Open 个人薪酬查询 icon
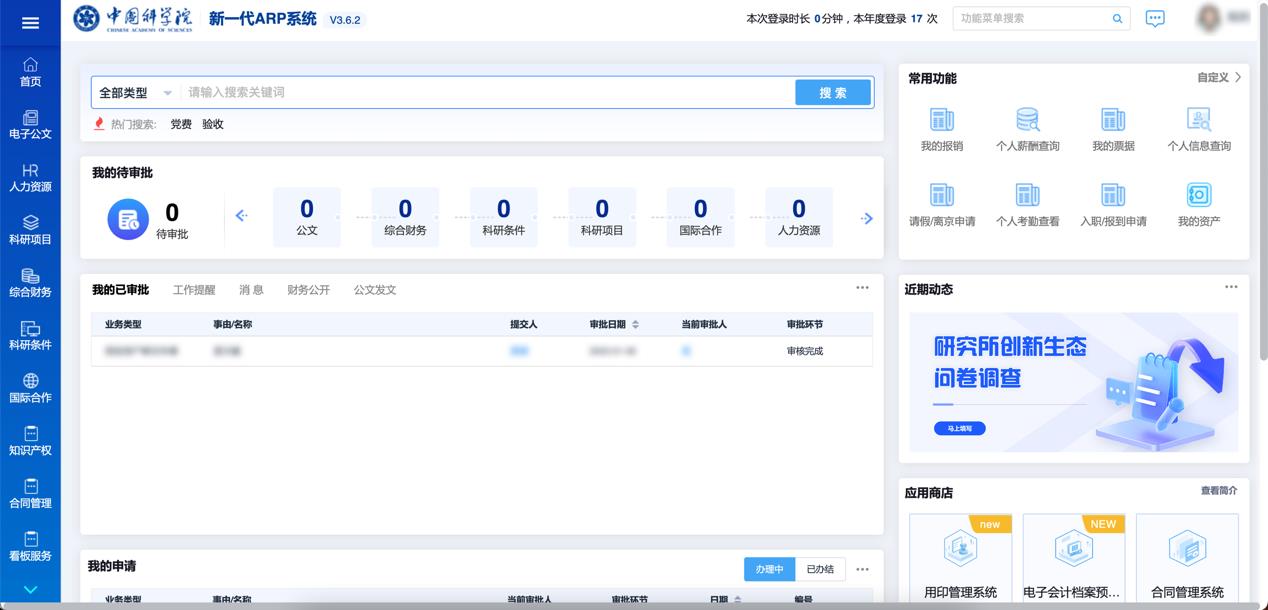The height and width of the screenshot is (610, 1268). click(1027, 121)
